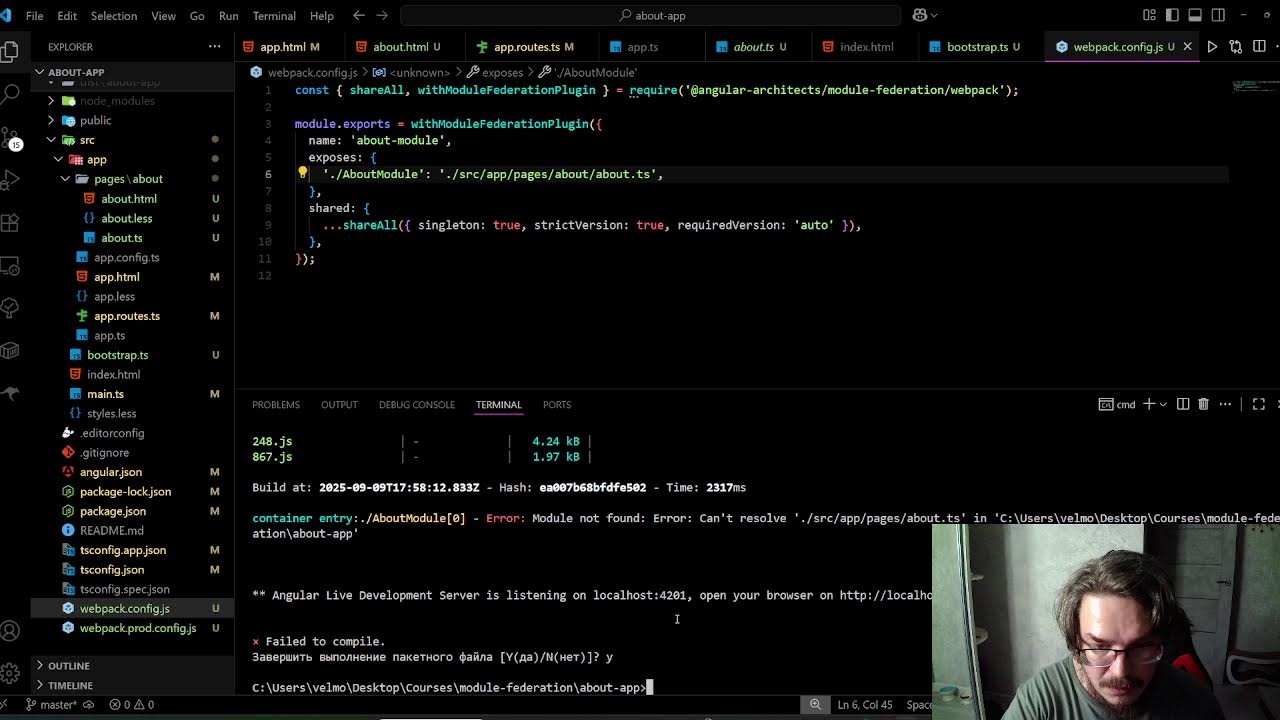Viewport: 1280px width, 720px height.
Task: Open the Search view in activity bar
Action: coord(10,93)
